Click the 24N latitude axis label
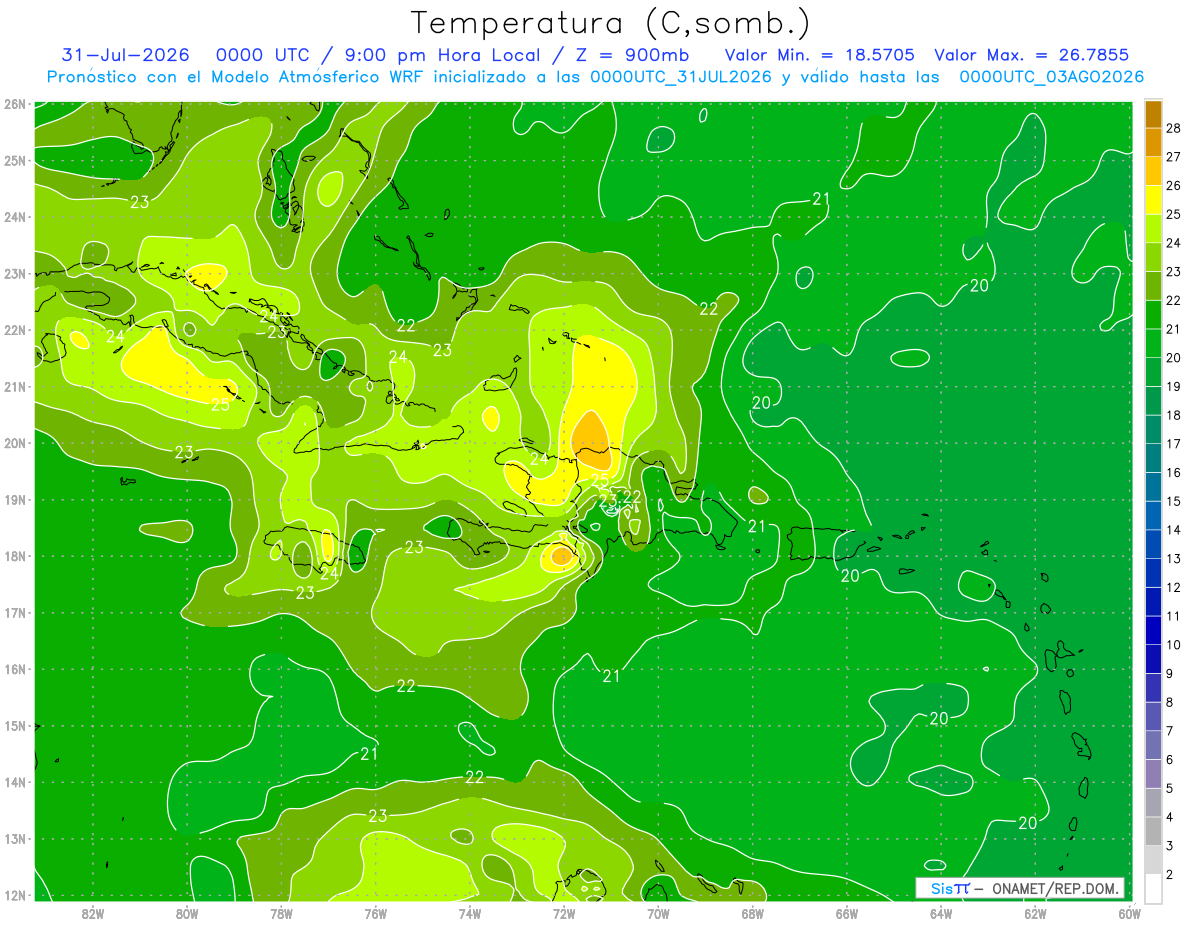Image resolution: width=1200 pixels, height=927 pixels. tap(14, 217)
